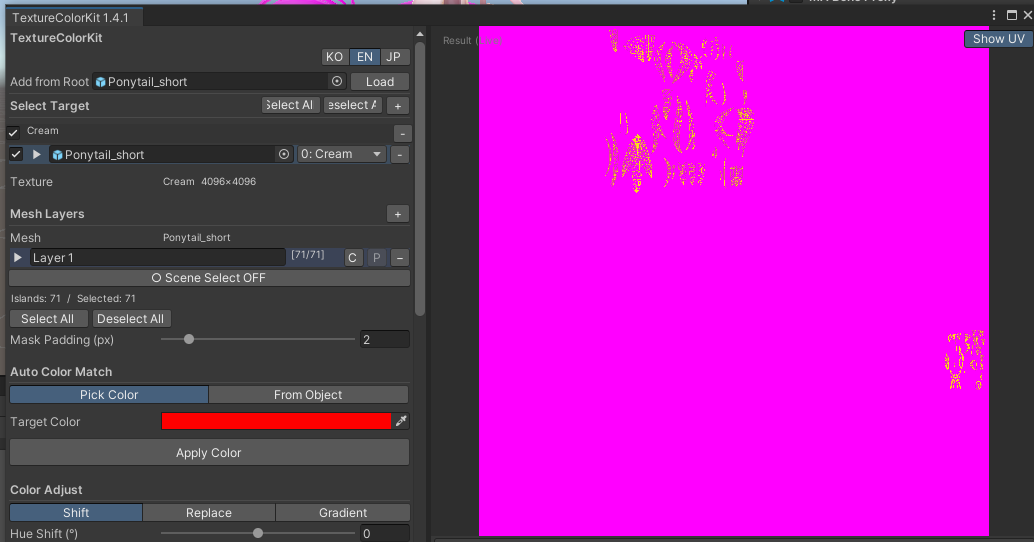Viewport: 1034px width, 542px height.
Task: Click the '[71/71]' island count text
Action: pos(308,255)
